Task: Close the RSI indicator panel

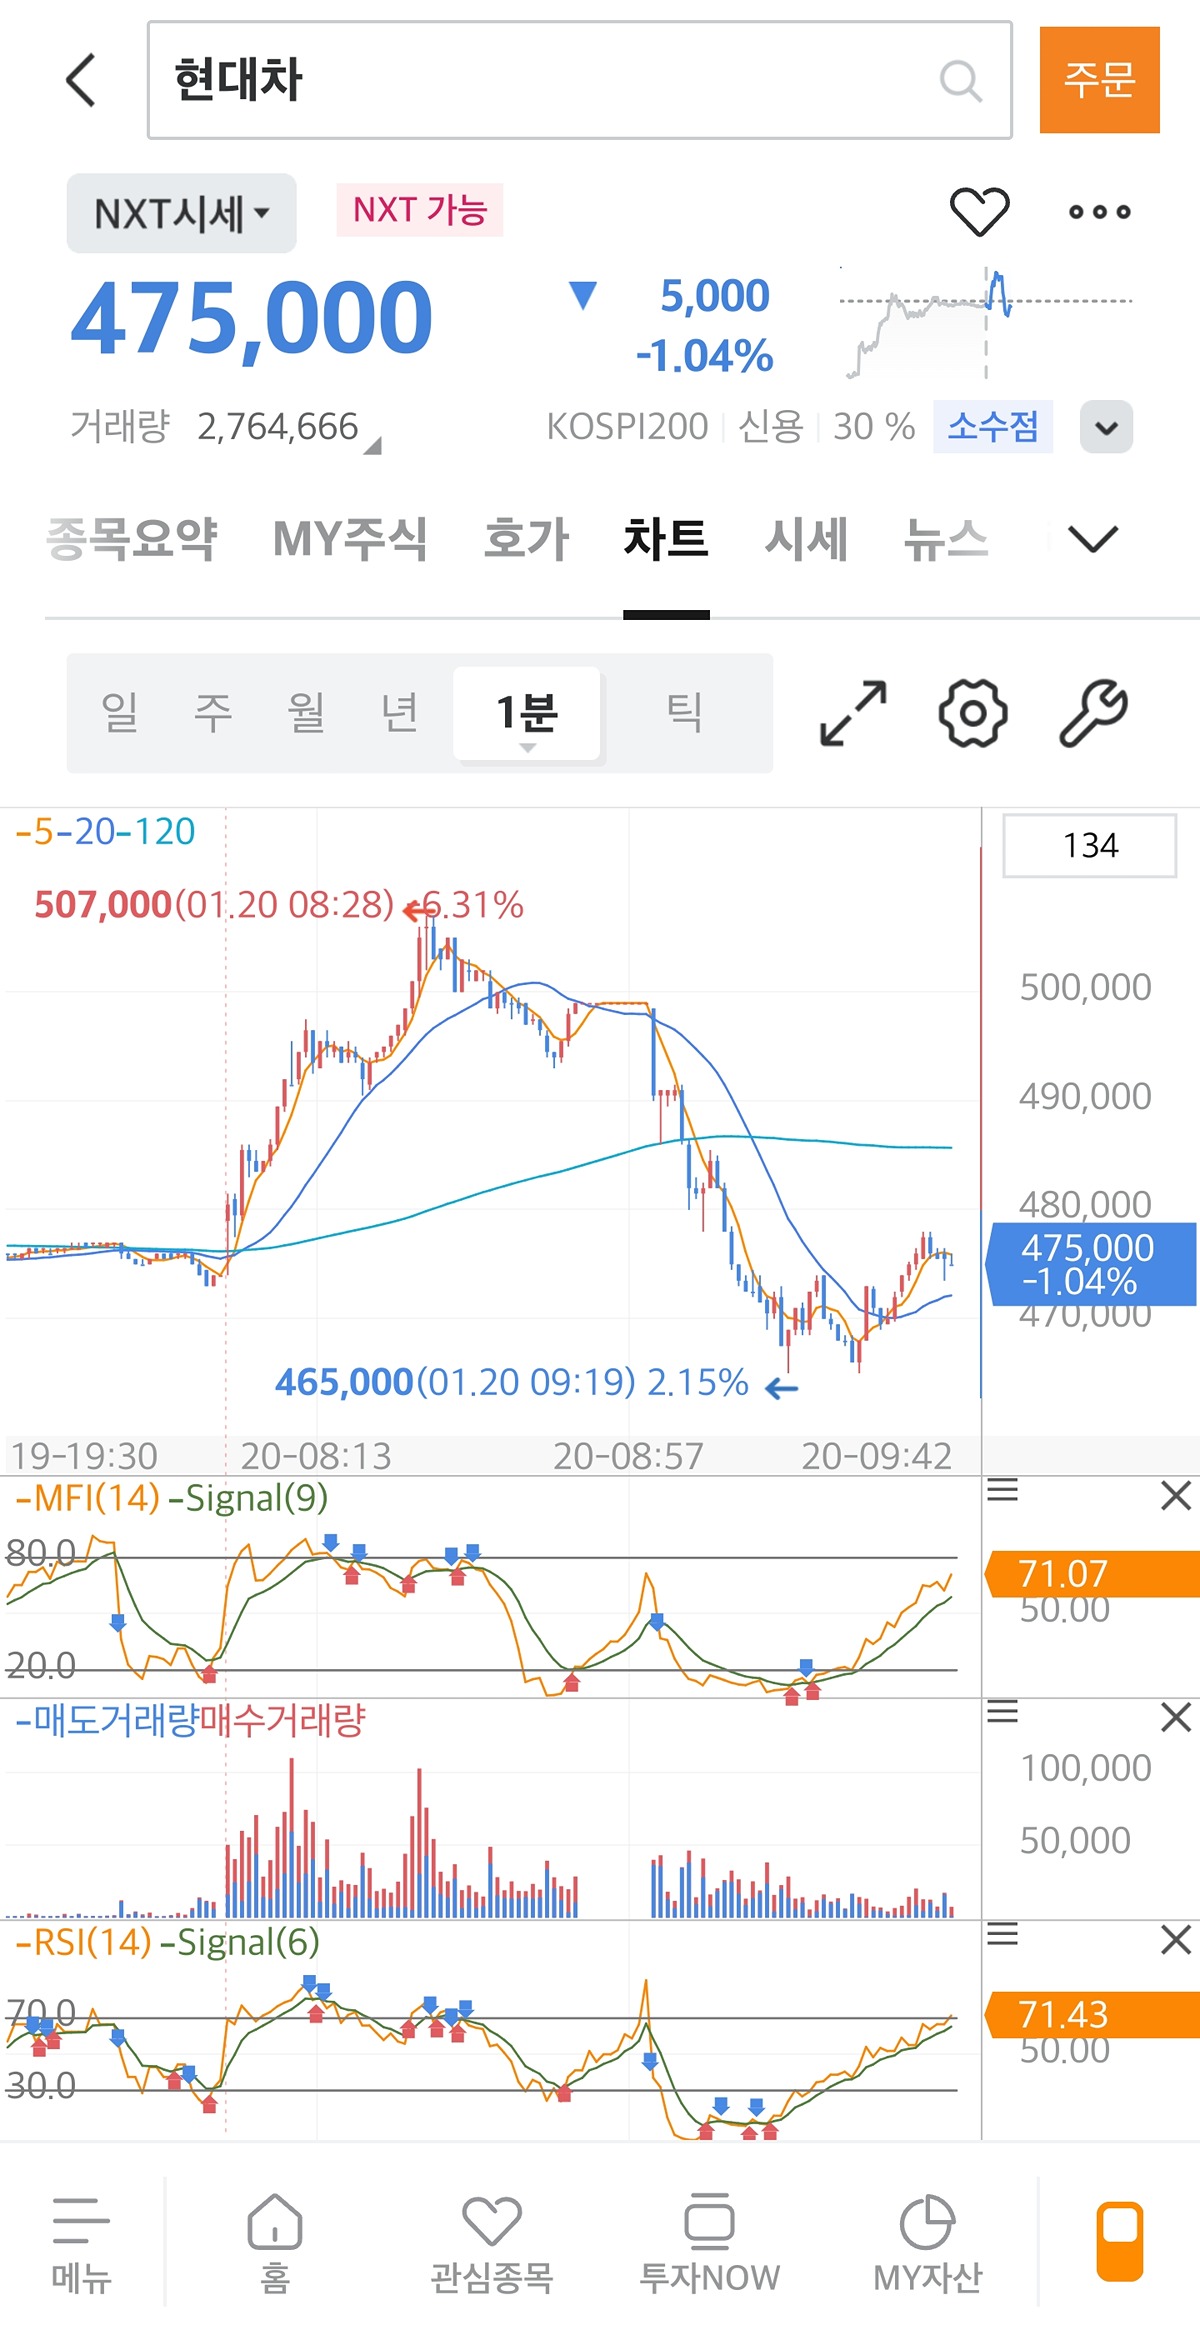Action: pyautogui.click(x=1176, y=1940)
